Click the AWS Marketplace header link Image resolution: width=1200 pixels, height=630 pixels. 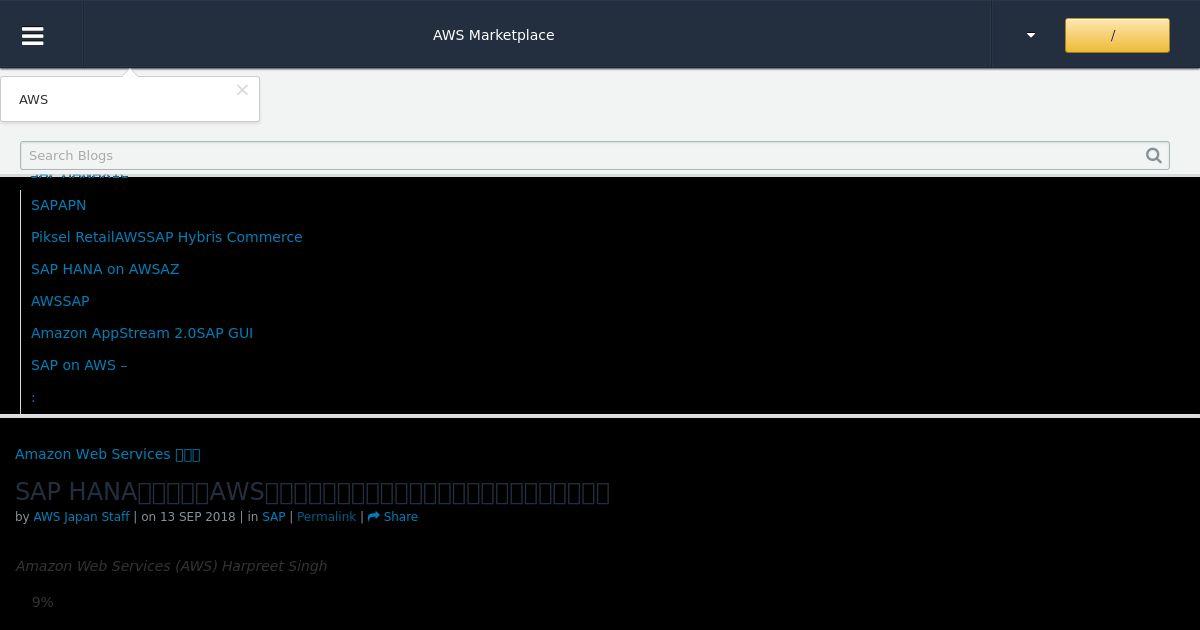493,35
